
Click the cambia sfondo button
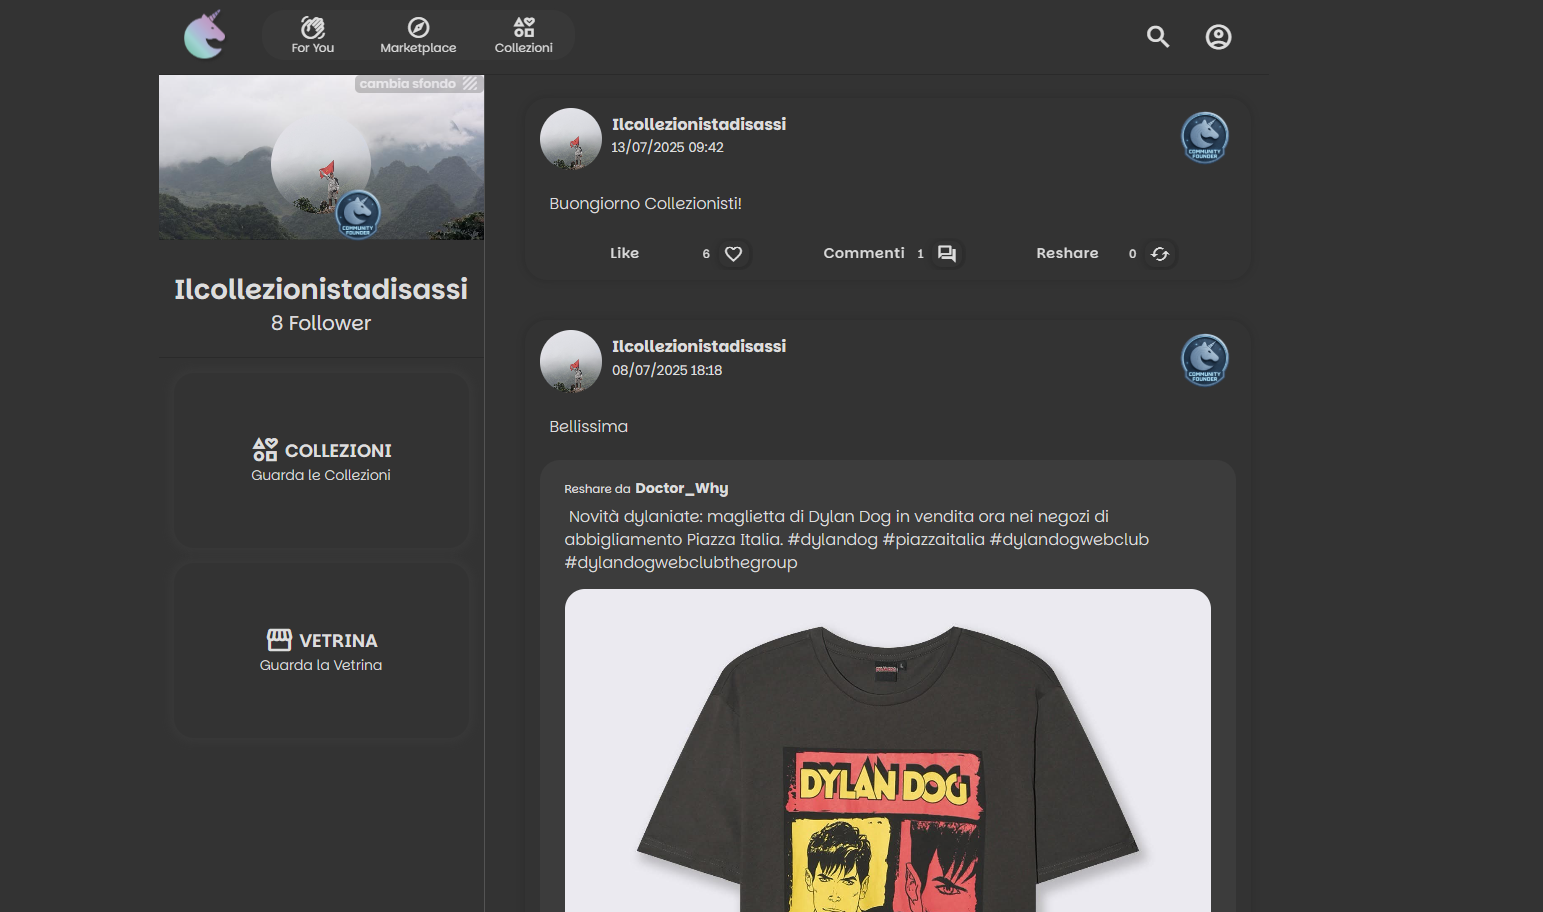pos(419,84)
